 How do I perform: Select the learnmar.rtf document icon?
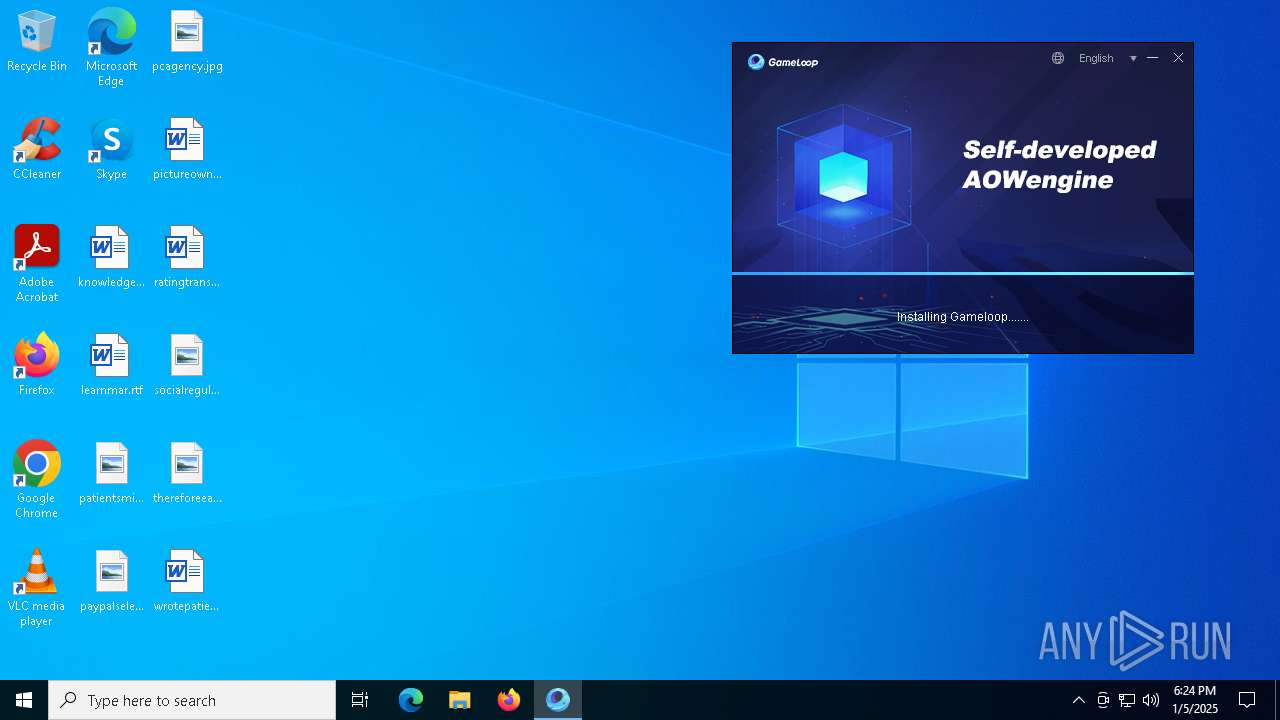(111, 366)
